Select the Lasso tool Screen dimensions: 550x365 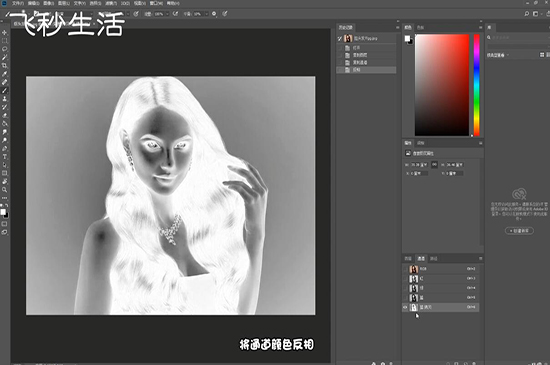[x=5, y=49]
